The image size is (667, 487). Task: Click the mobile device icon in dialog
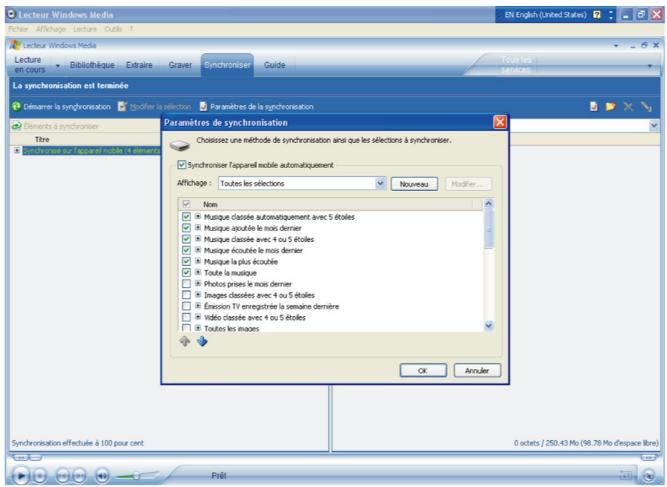pos(180,145)
